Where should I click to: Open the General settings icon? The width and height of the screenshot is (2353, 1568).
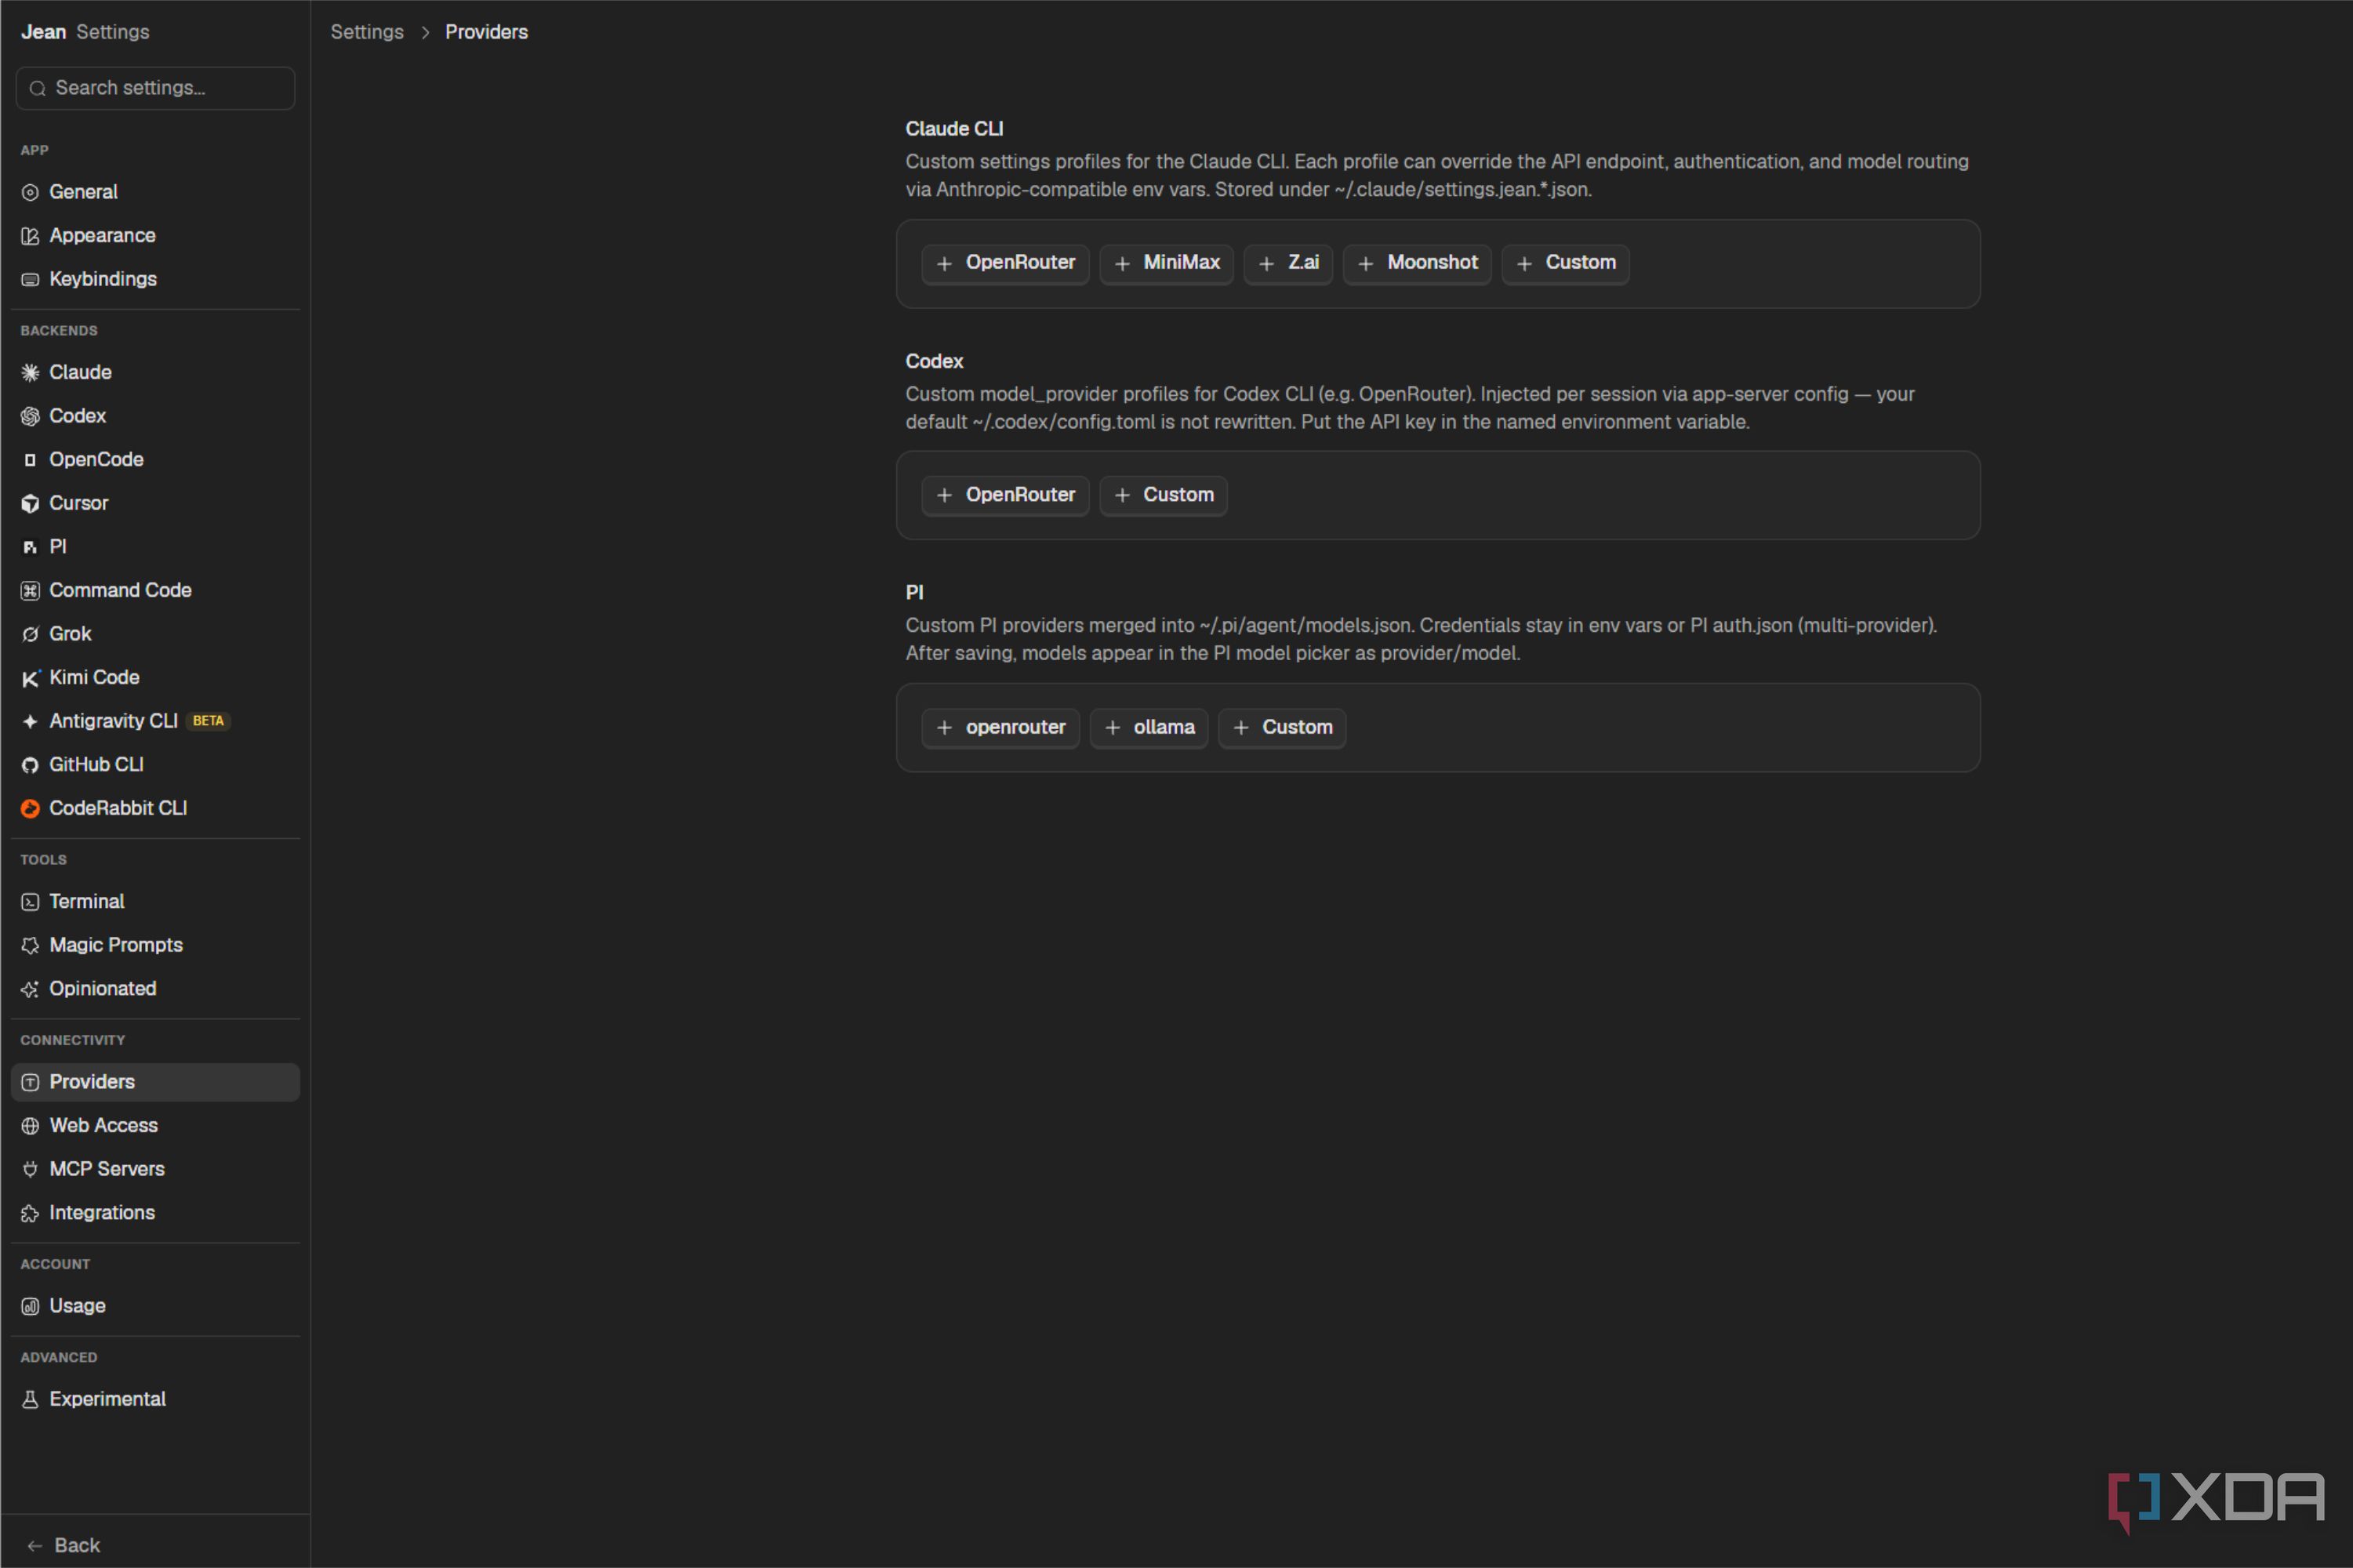click(x=30, y=192)
